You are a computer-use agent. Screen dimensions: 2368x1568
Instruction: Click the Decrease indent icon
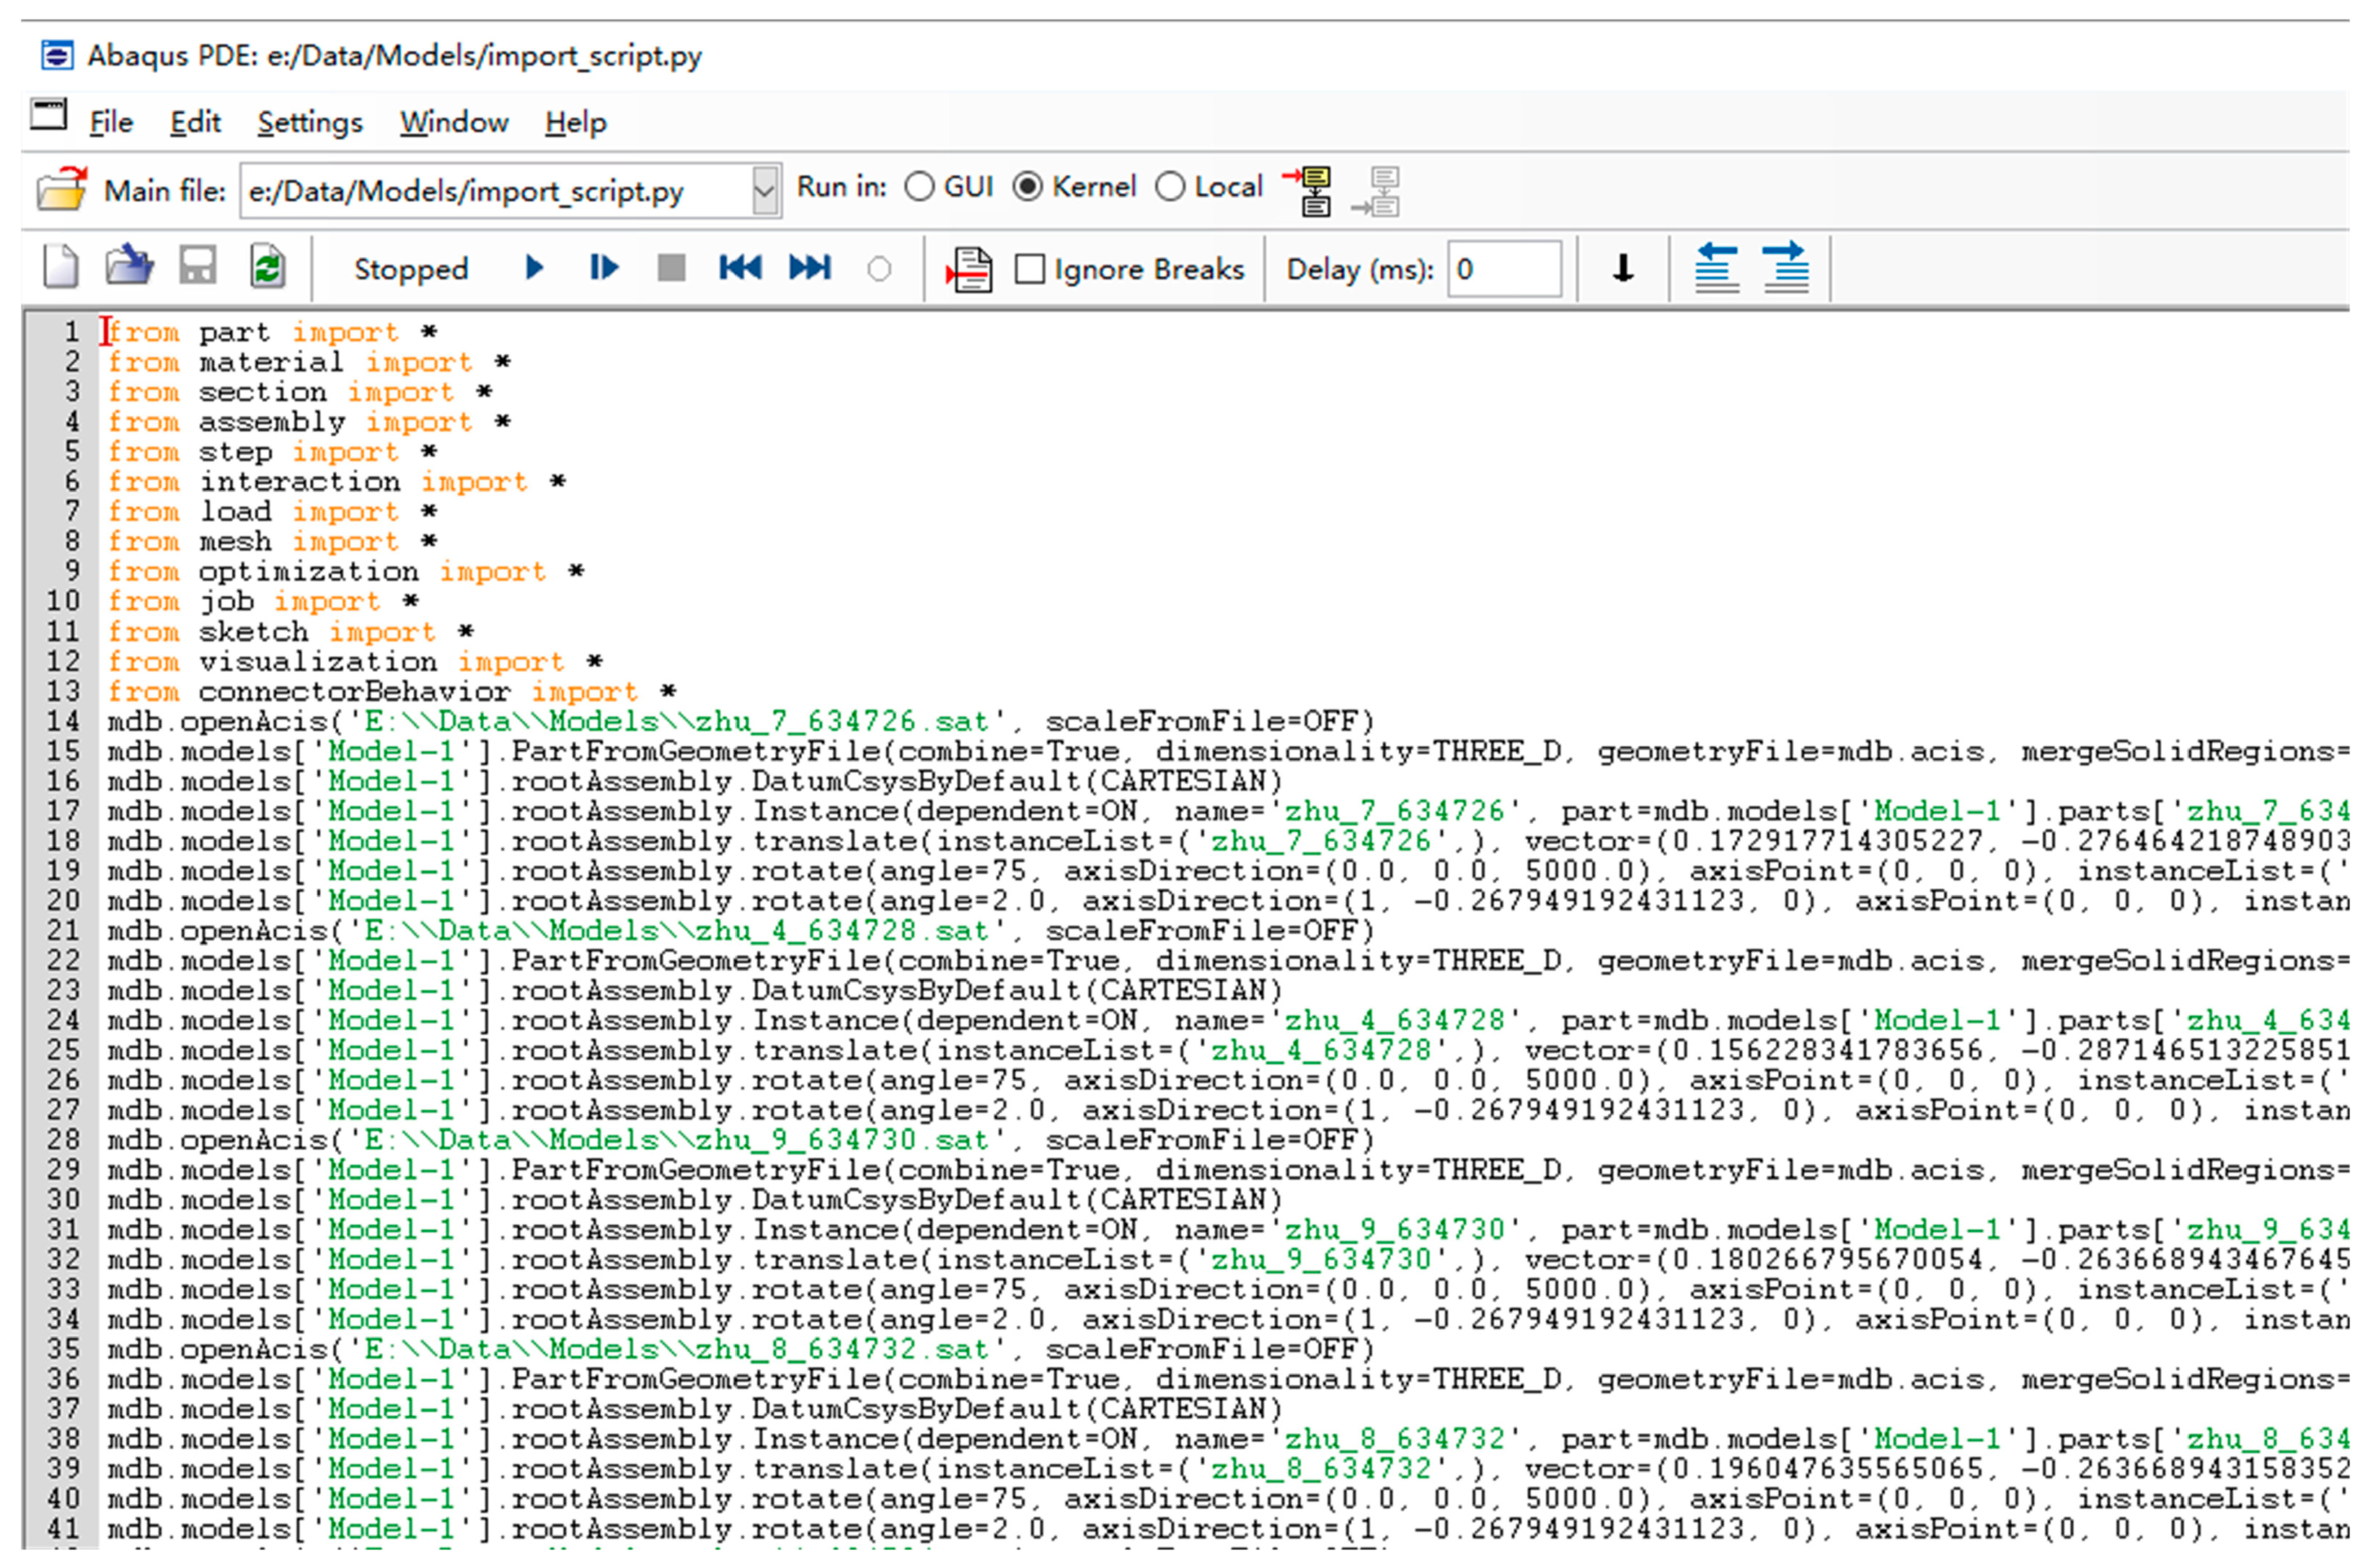pyautogui.click(x=1716, y=268)
